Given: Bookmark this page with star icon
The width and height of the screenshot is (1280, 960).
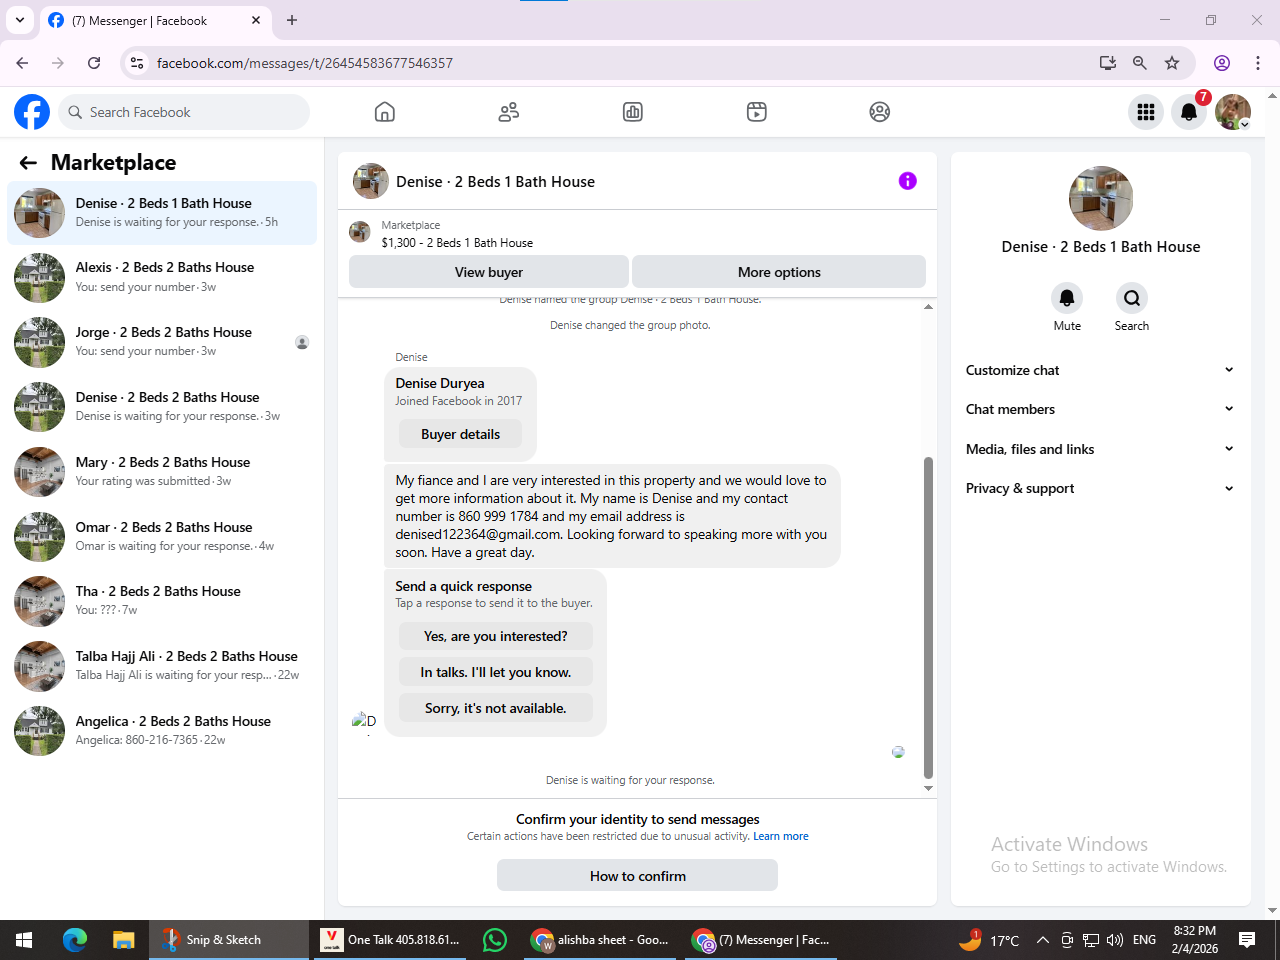Looking at the screenshot, I should (1172, 63).
